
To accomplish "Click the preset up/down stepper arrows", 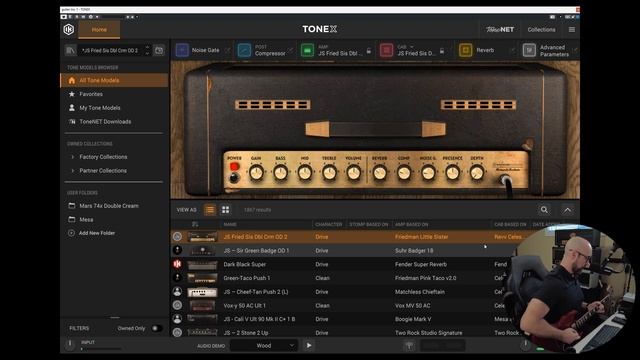I will pyautogui.click(x=147, y=50).
